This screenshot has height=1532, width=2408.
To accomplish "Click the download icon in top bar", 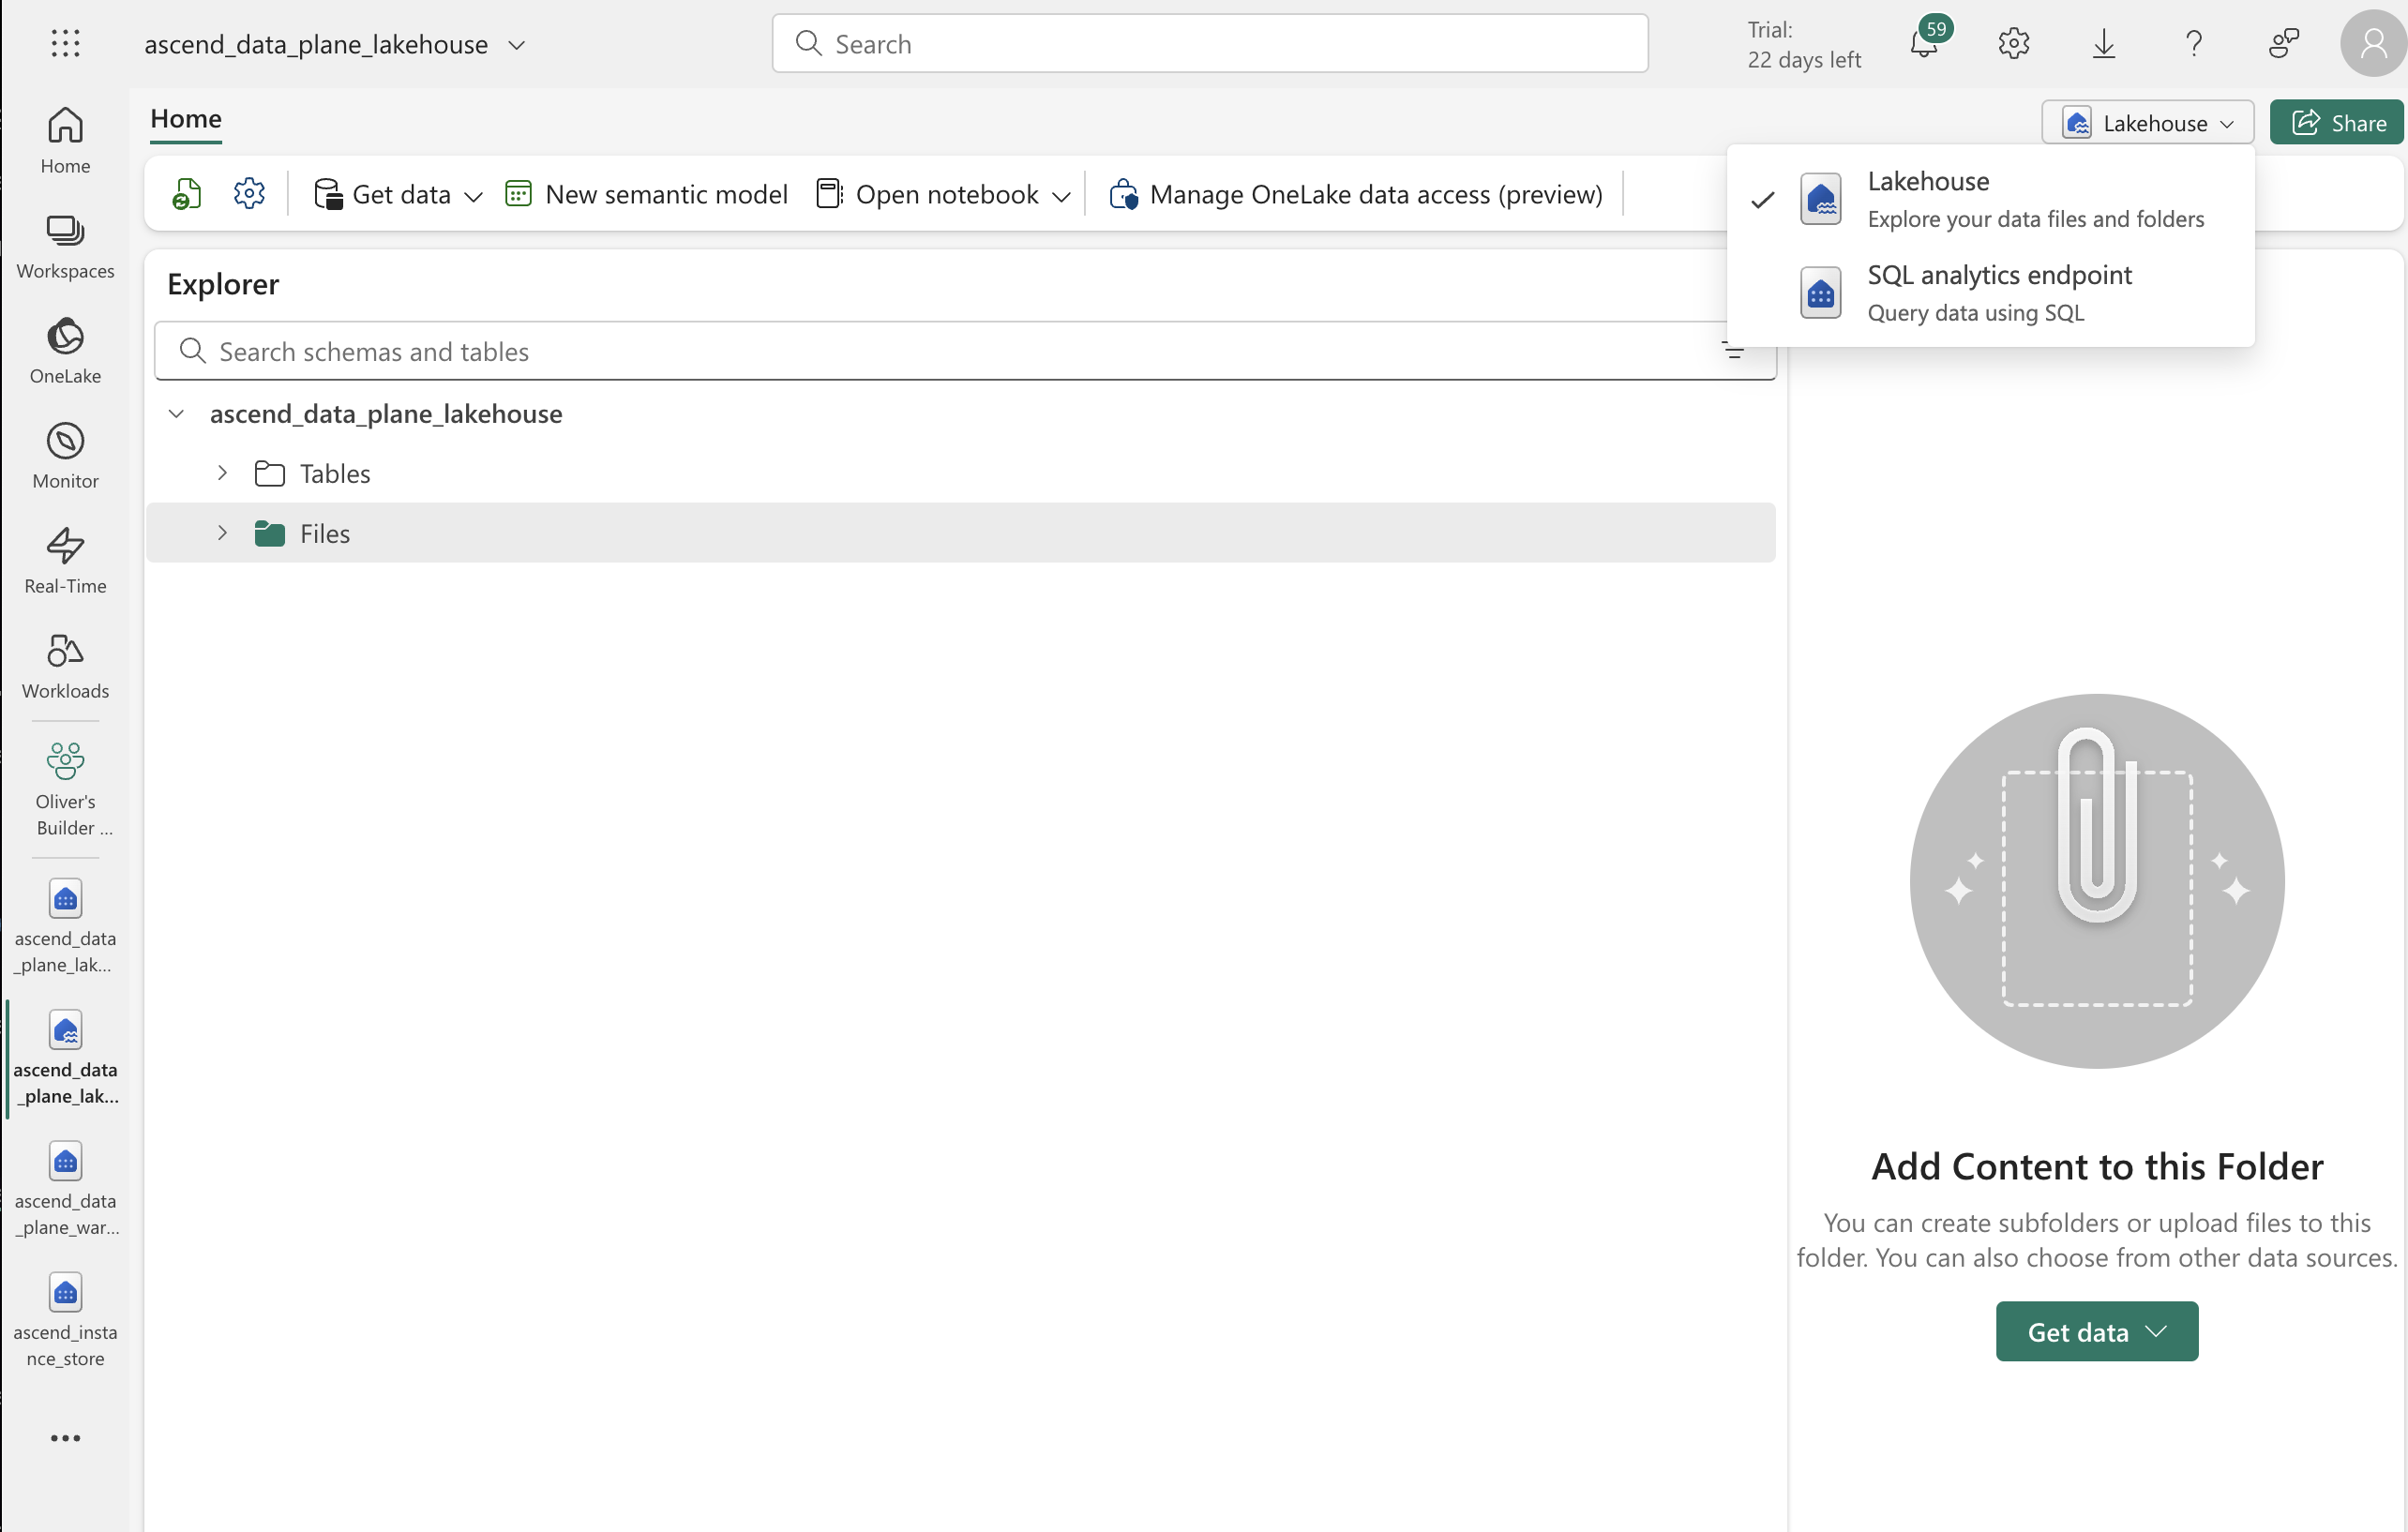I will [x=2104, y=43].
